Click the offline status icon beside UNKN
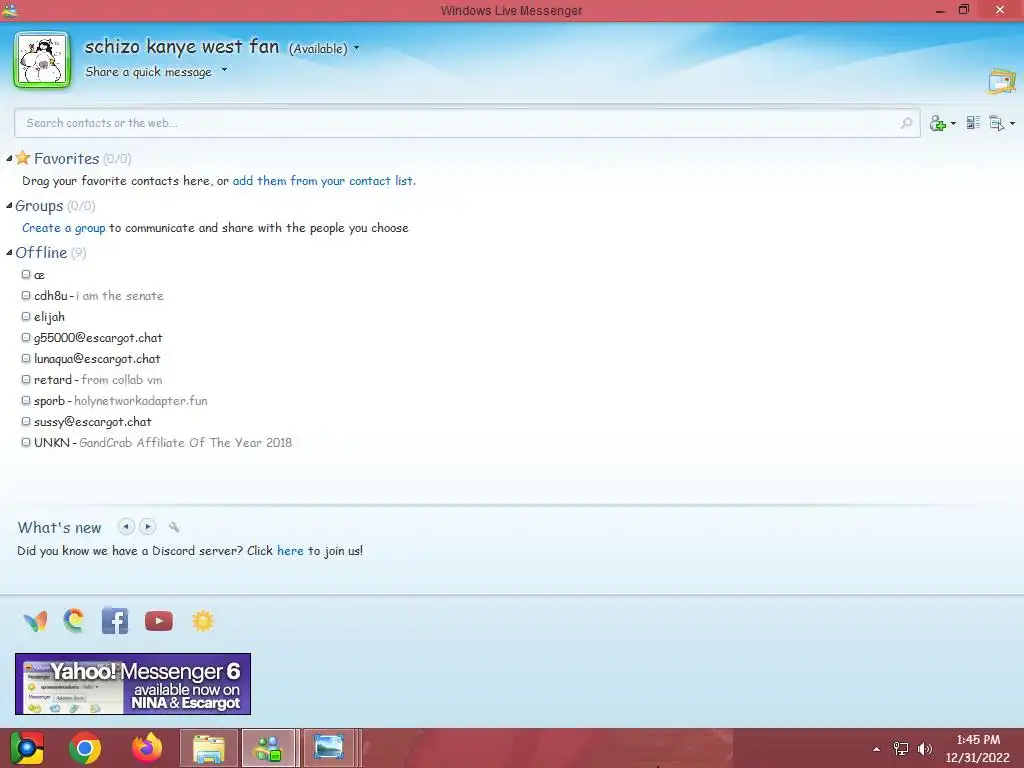Viewport: 1024px width, 768px height. pos(26,441)
